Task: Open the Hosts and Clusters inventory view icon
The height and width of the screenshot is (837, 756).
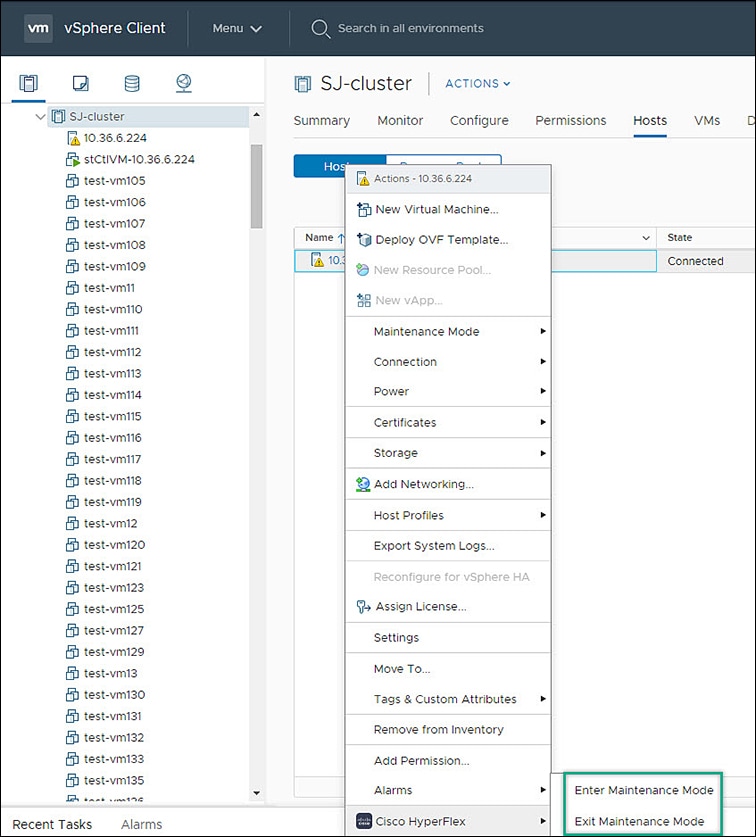Action: click(x=28, y=83)
